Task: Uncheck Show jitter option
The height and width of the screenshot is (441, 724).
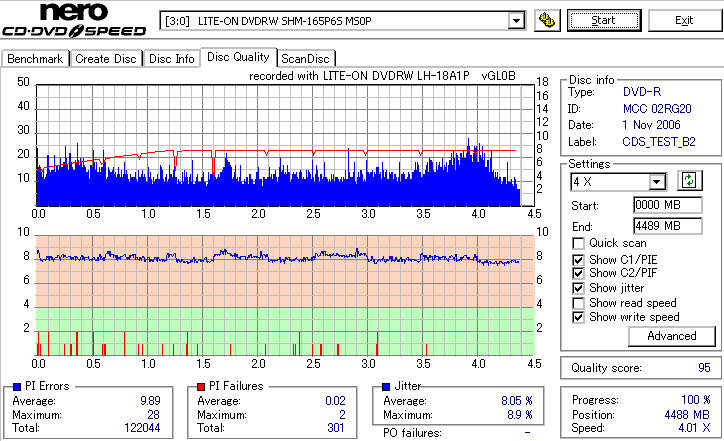Action: point(578,289)
